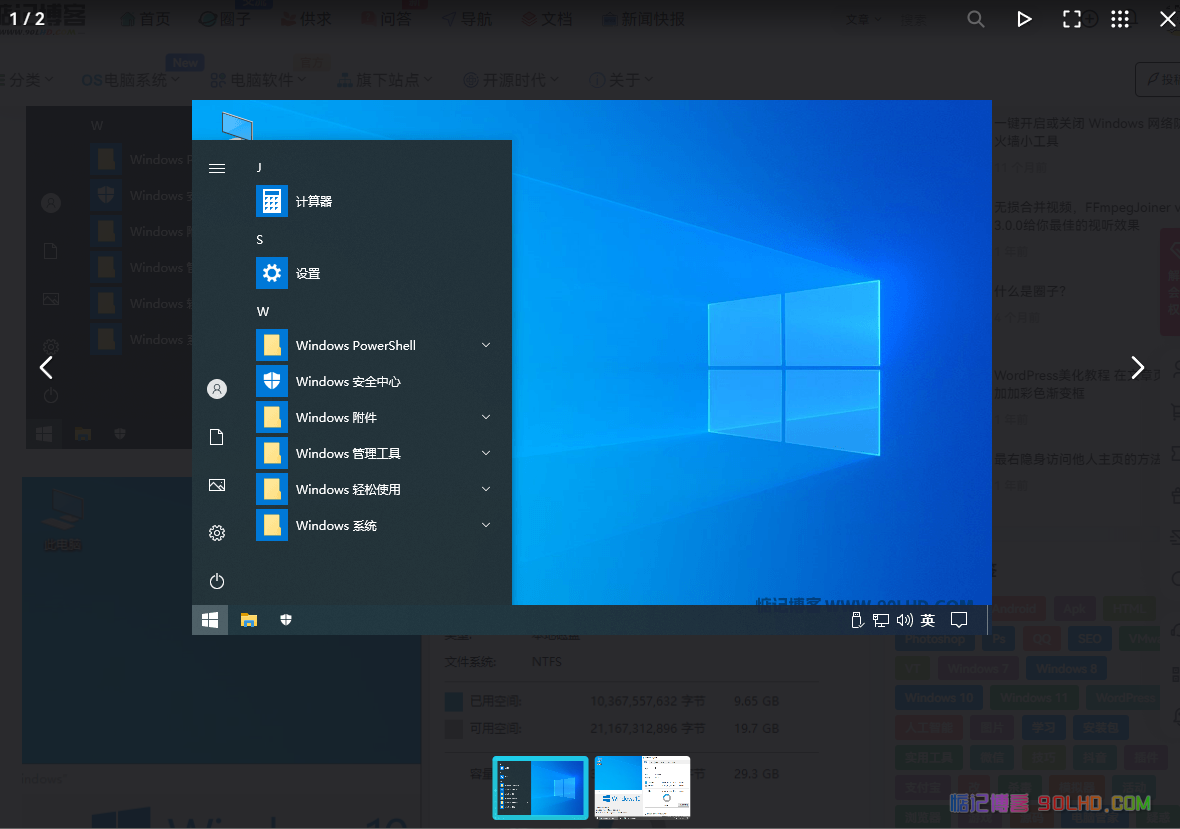1180x829 pixels.
Task: Open 圈子 in the dimmed site navigation
Action: click(224, 19)
